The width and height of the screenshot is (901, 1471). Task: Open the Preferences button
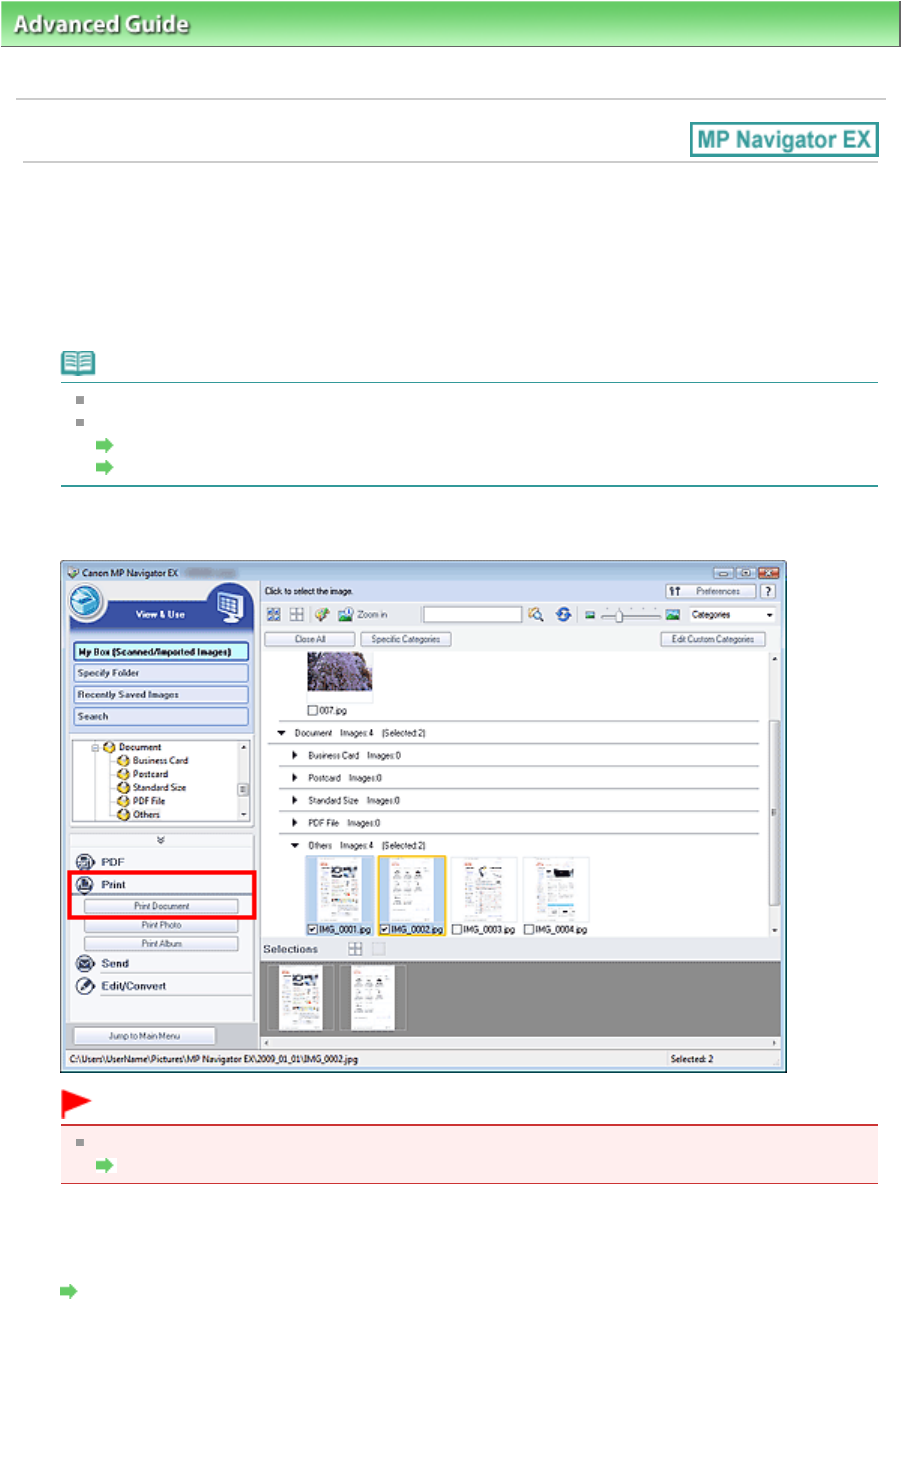pos(710,591)
